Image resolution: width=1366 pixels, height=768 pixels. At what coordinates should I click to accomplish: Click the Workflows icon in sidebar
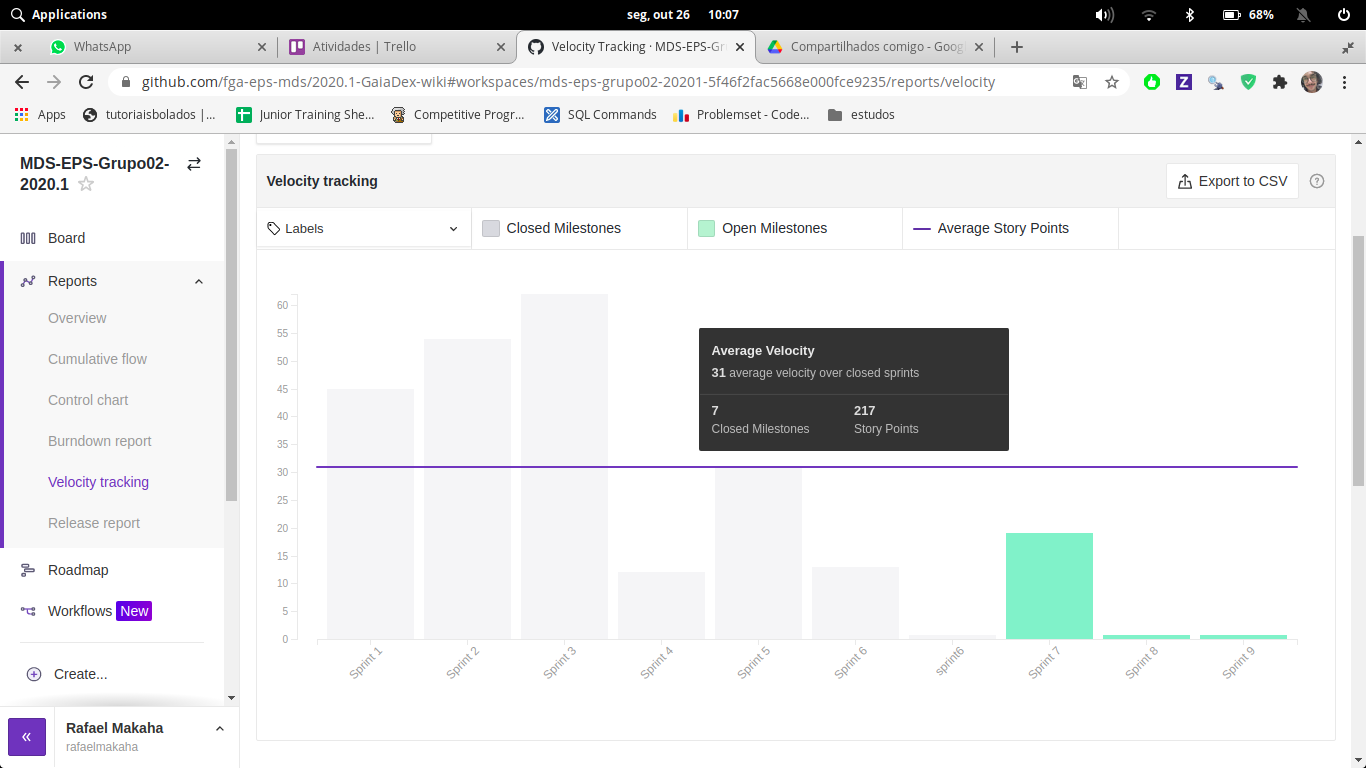[28, 611]
